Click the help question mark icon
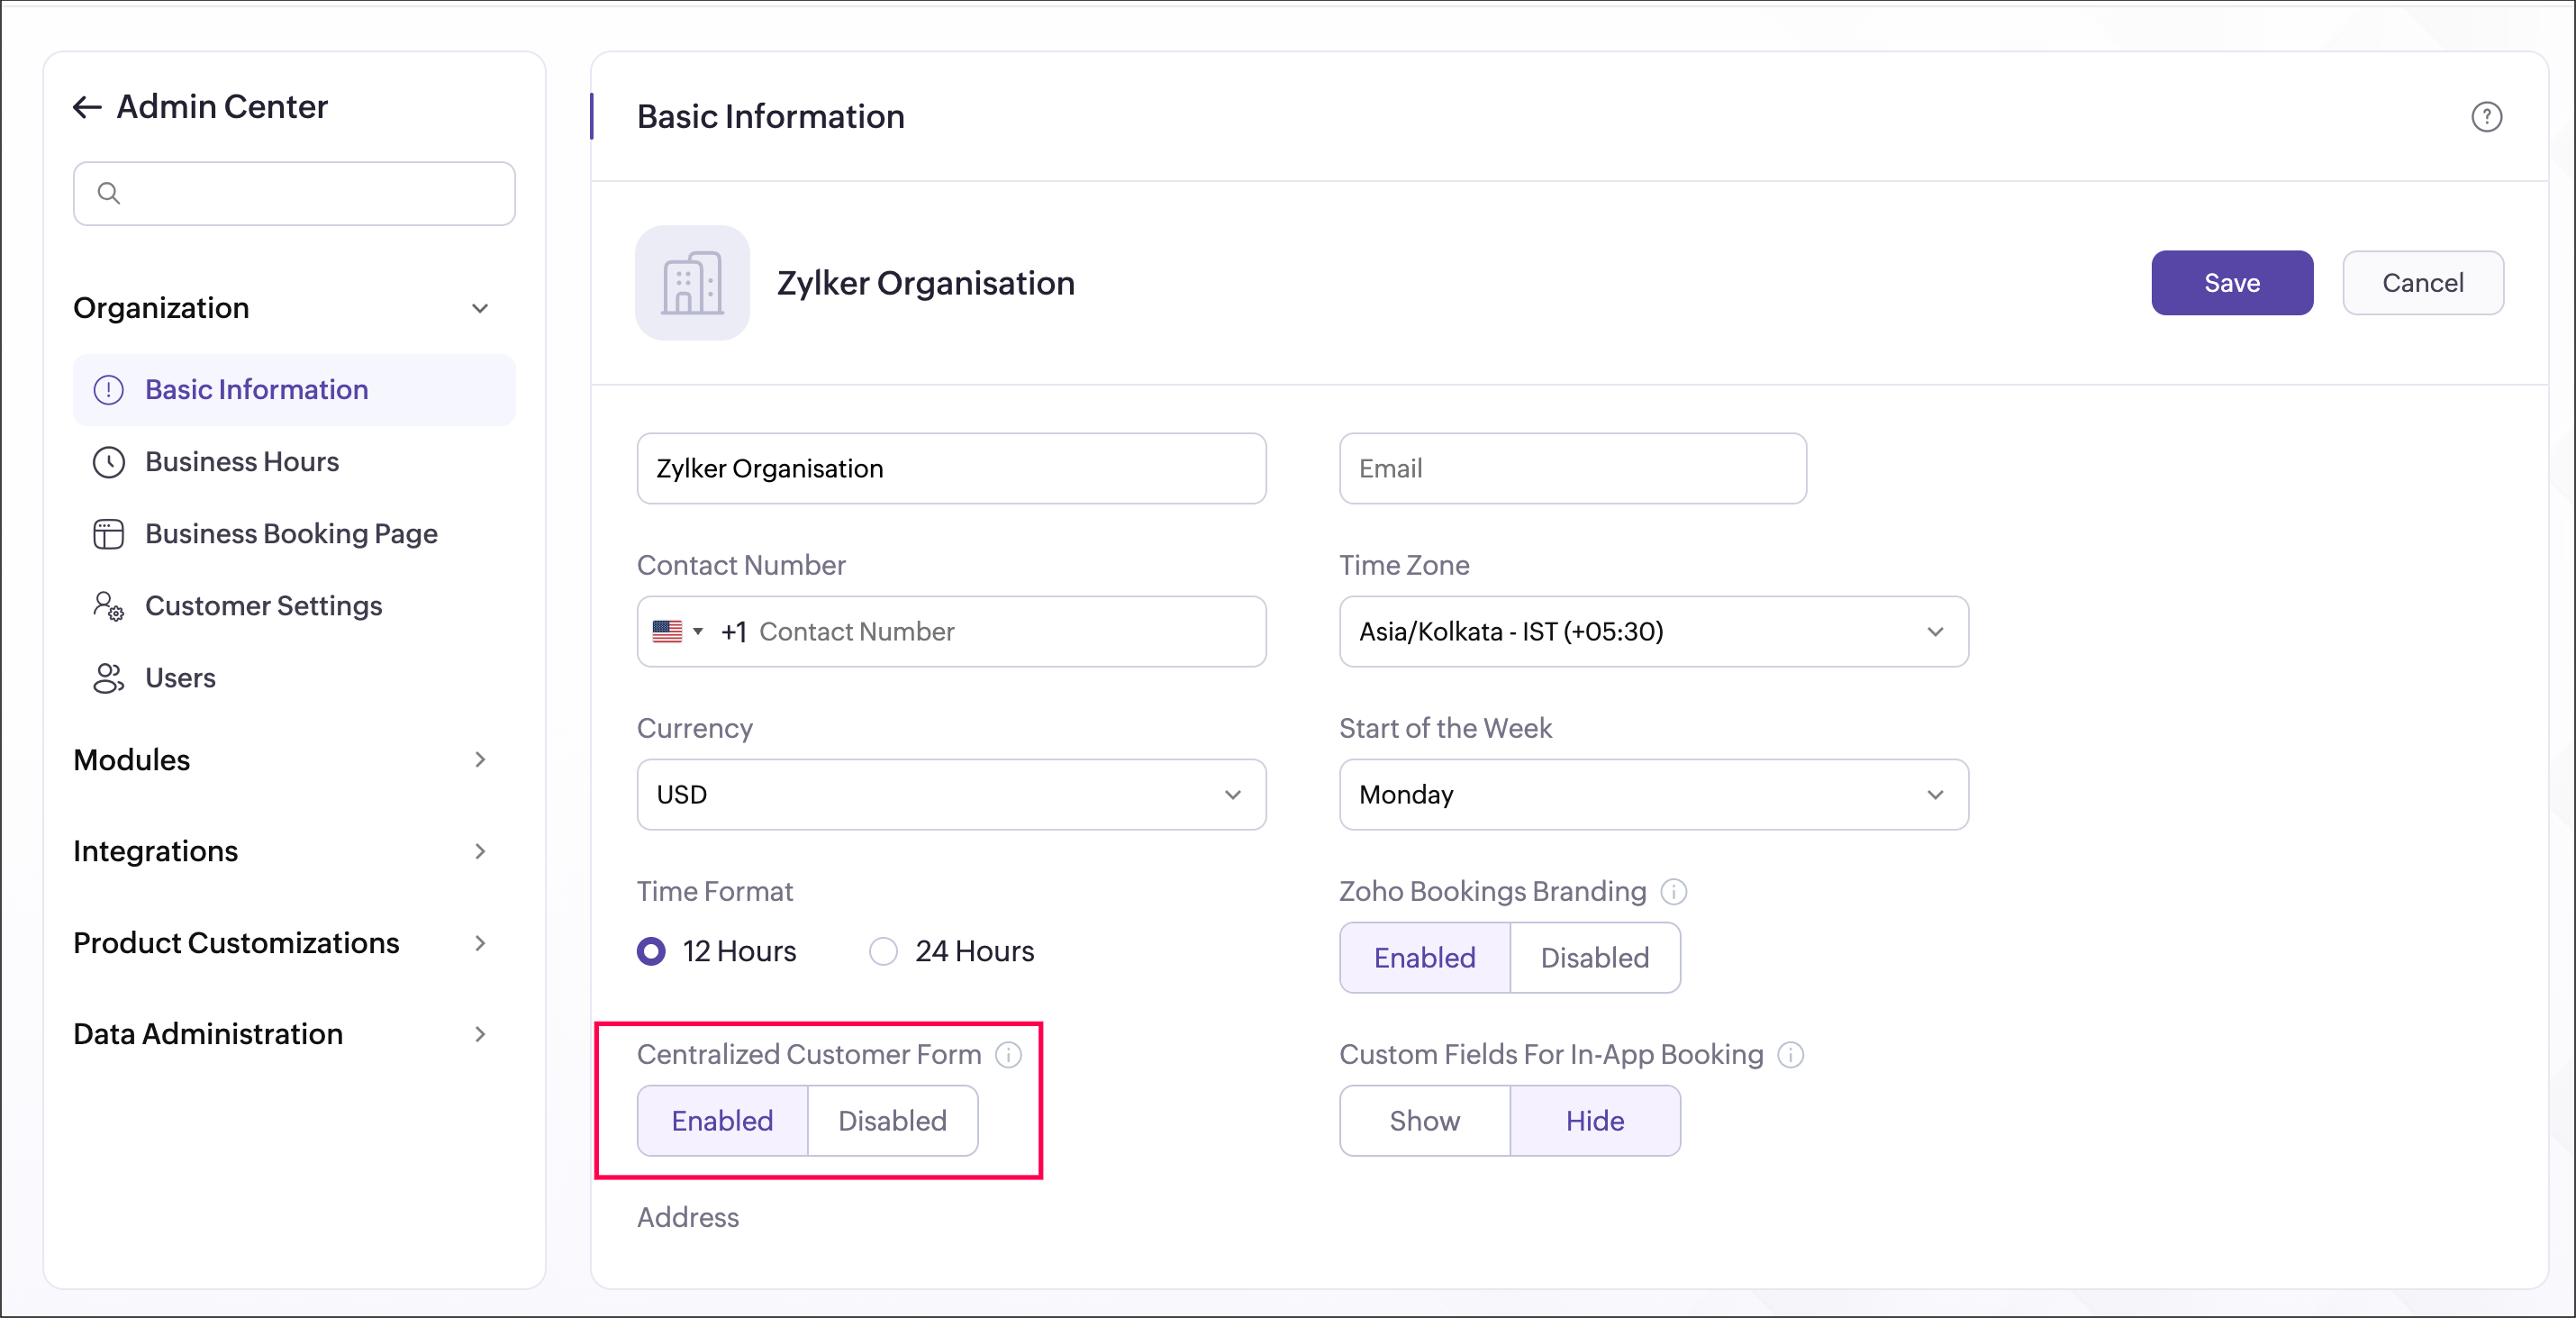The height and width of the screenshot is (1318, 2576). [2486, 117]
